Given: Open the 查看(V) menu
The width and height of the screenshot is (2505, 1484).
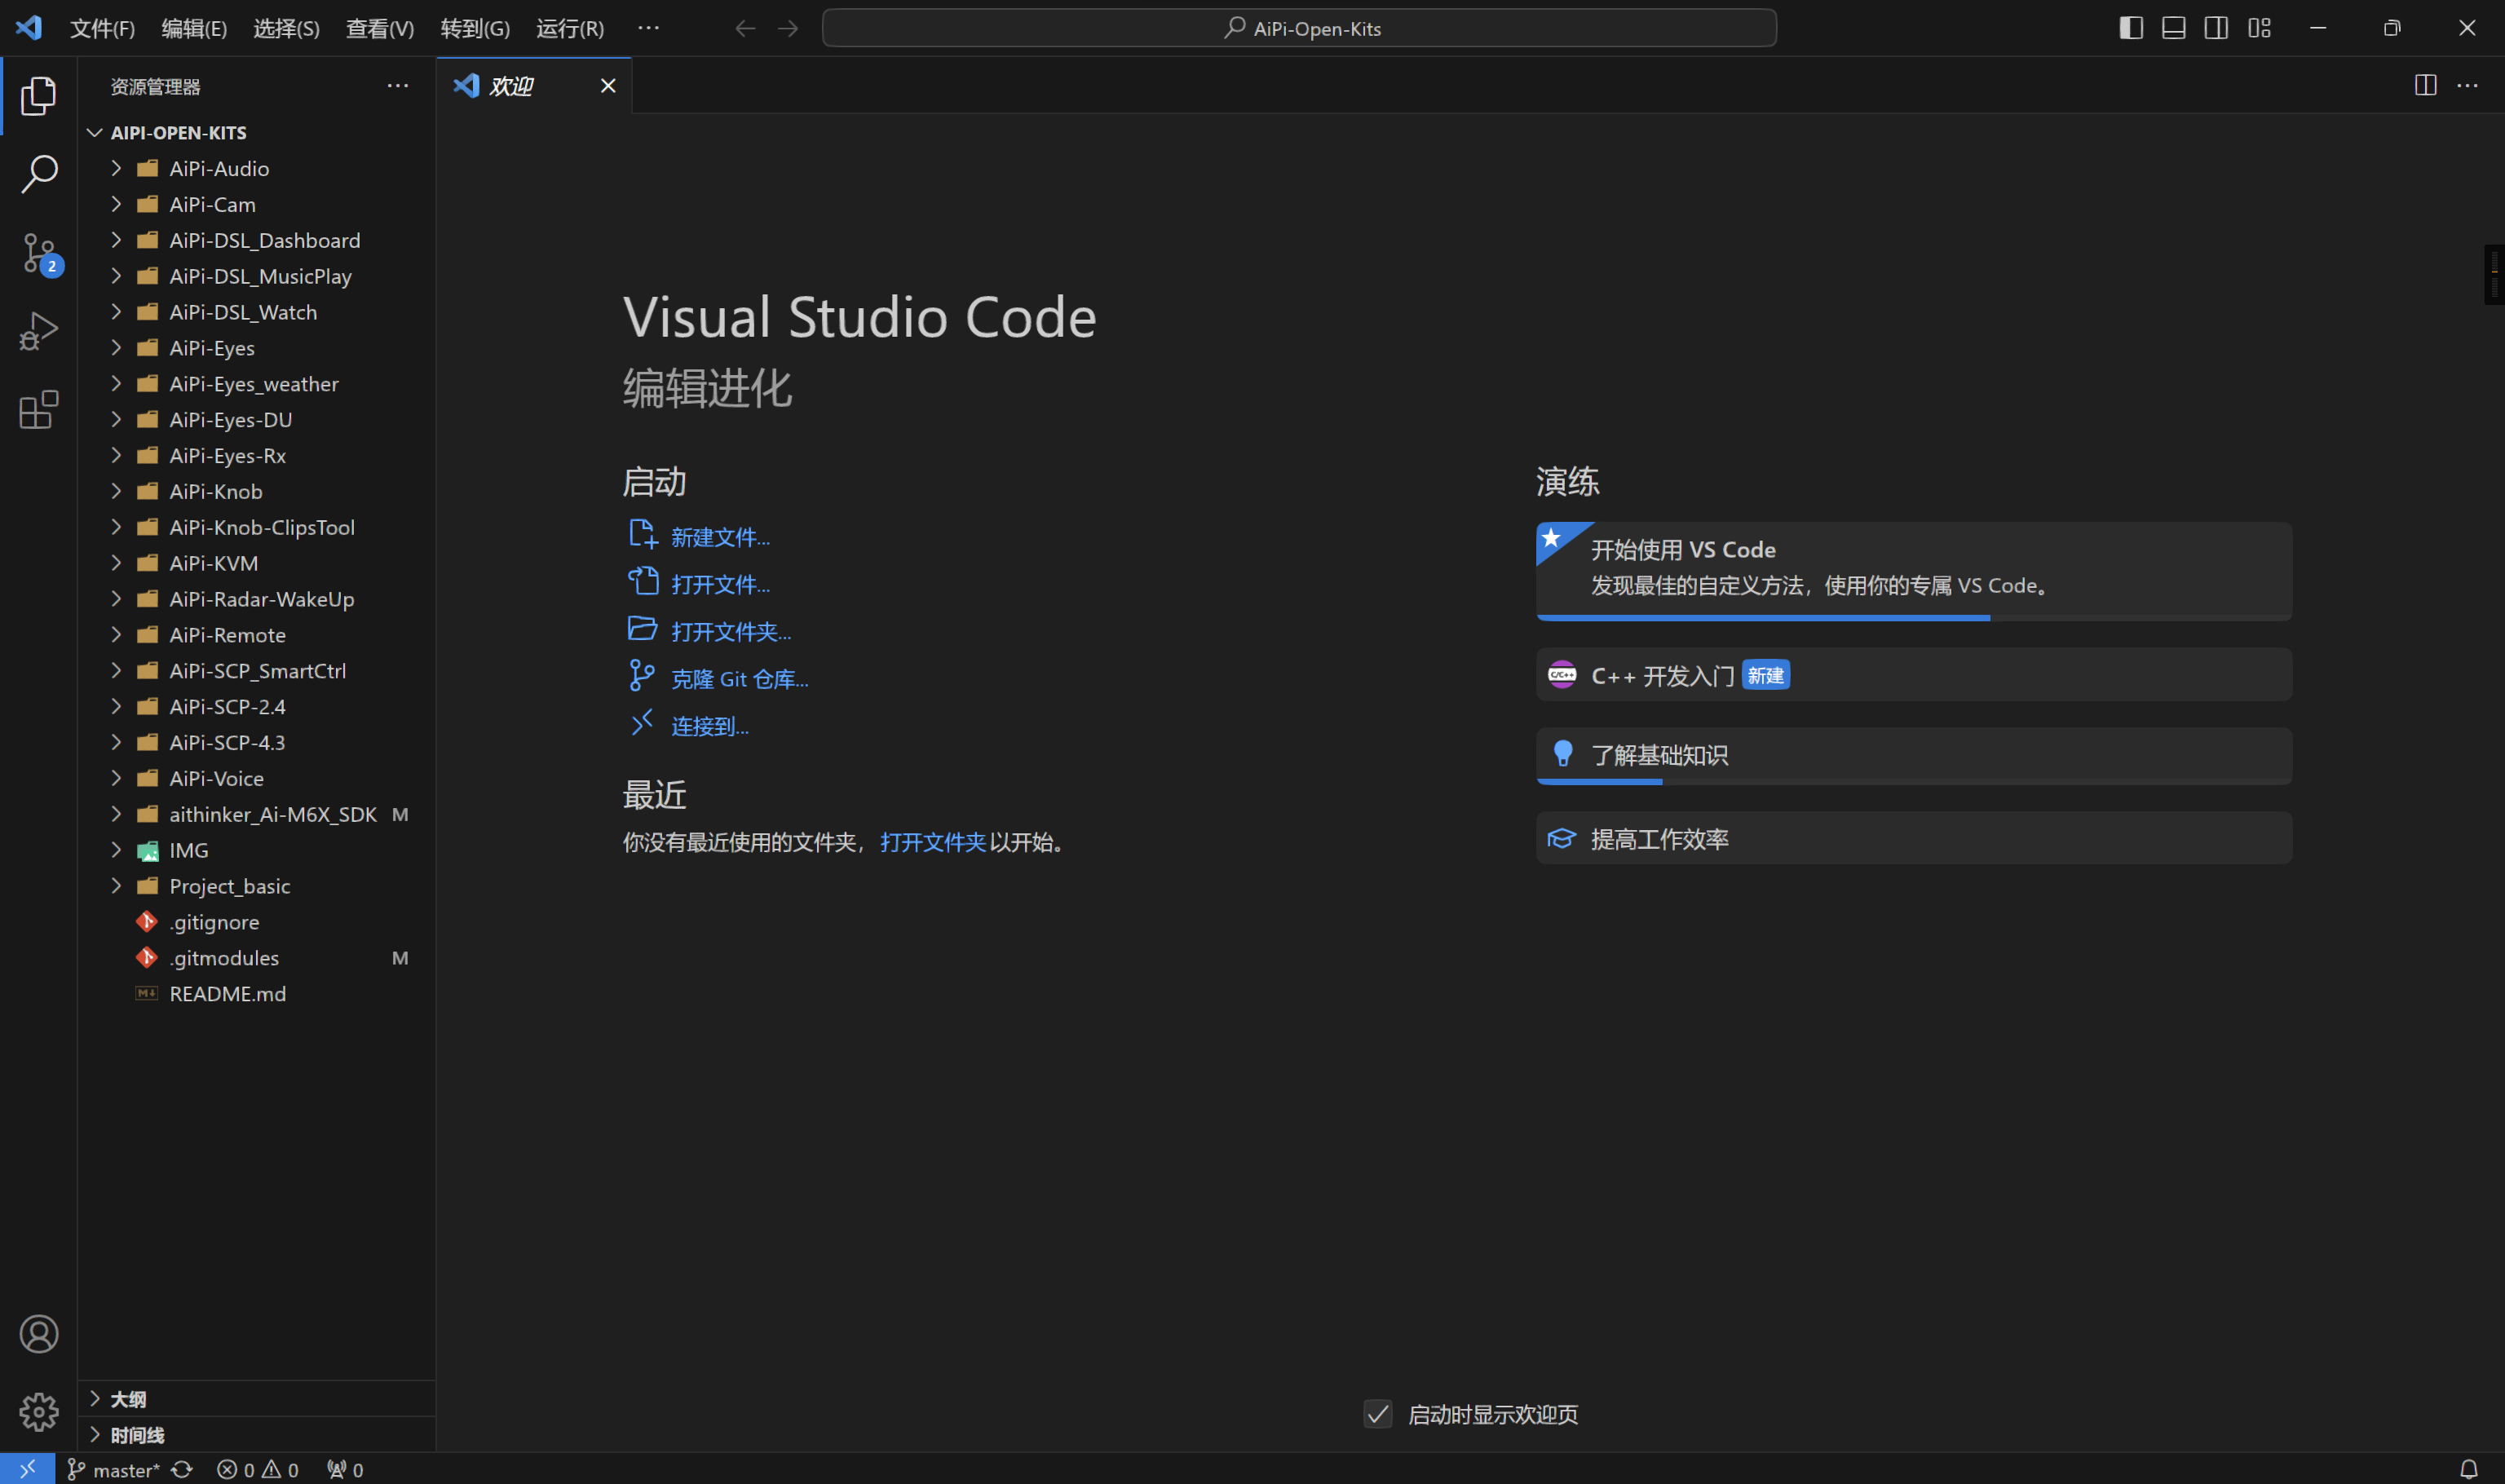Looking at the screenshot, I should pos(380,28).
